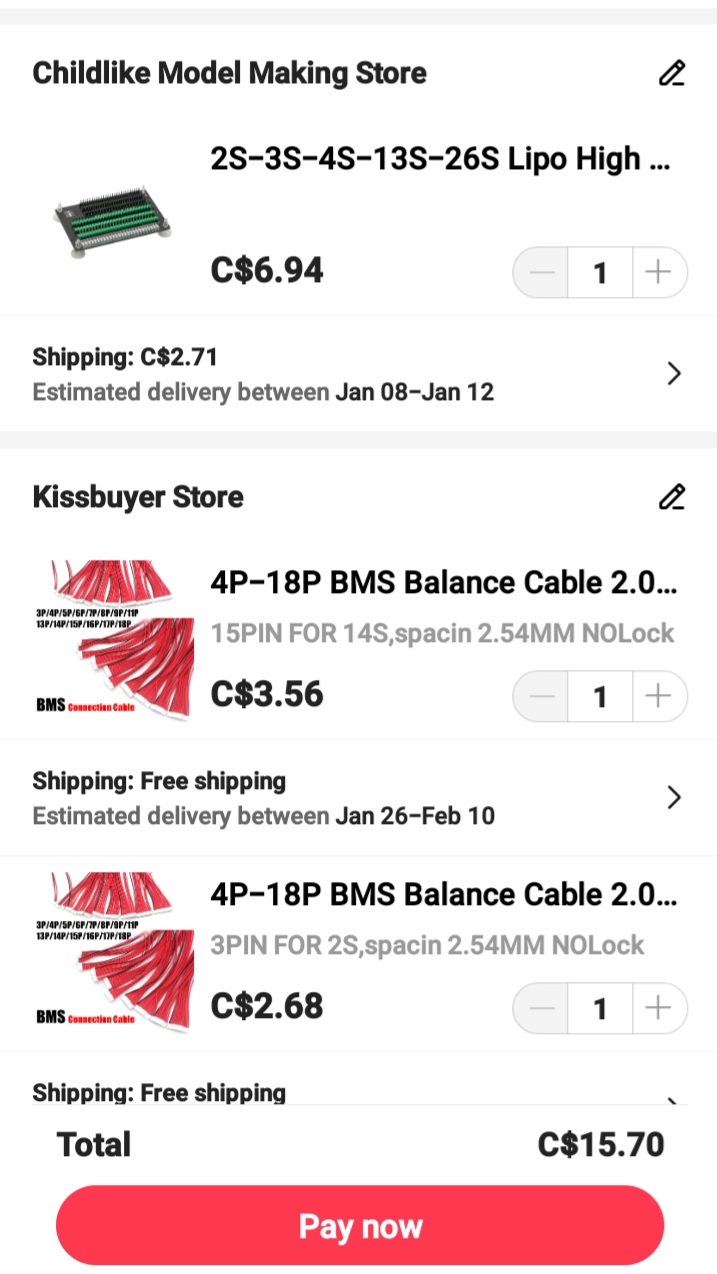Select the 3PIN cable quantity field

click(600, 1008)
